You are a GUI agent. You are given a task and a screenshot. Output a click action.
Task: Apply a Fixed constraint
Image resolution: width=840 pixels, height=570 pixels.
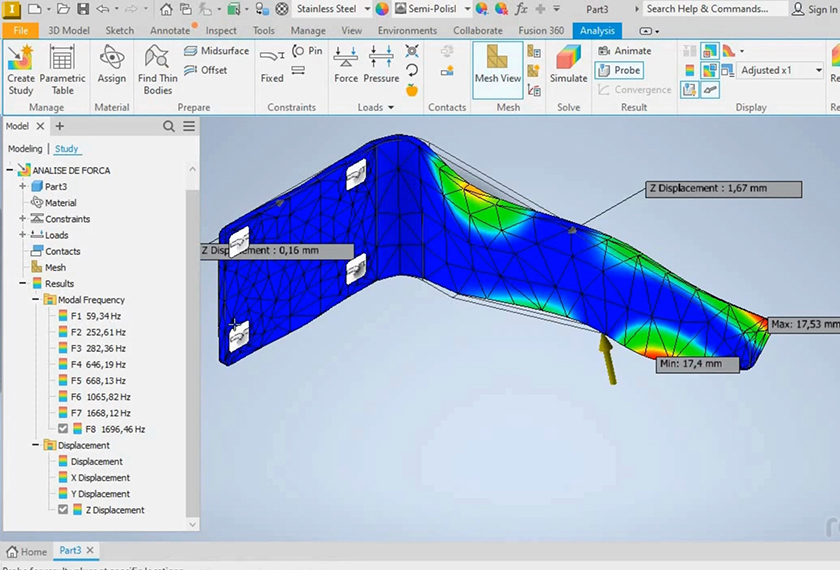point(272,66)
